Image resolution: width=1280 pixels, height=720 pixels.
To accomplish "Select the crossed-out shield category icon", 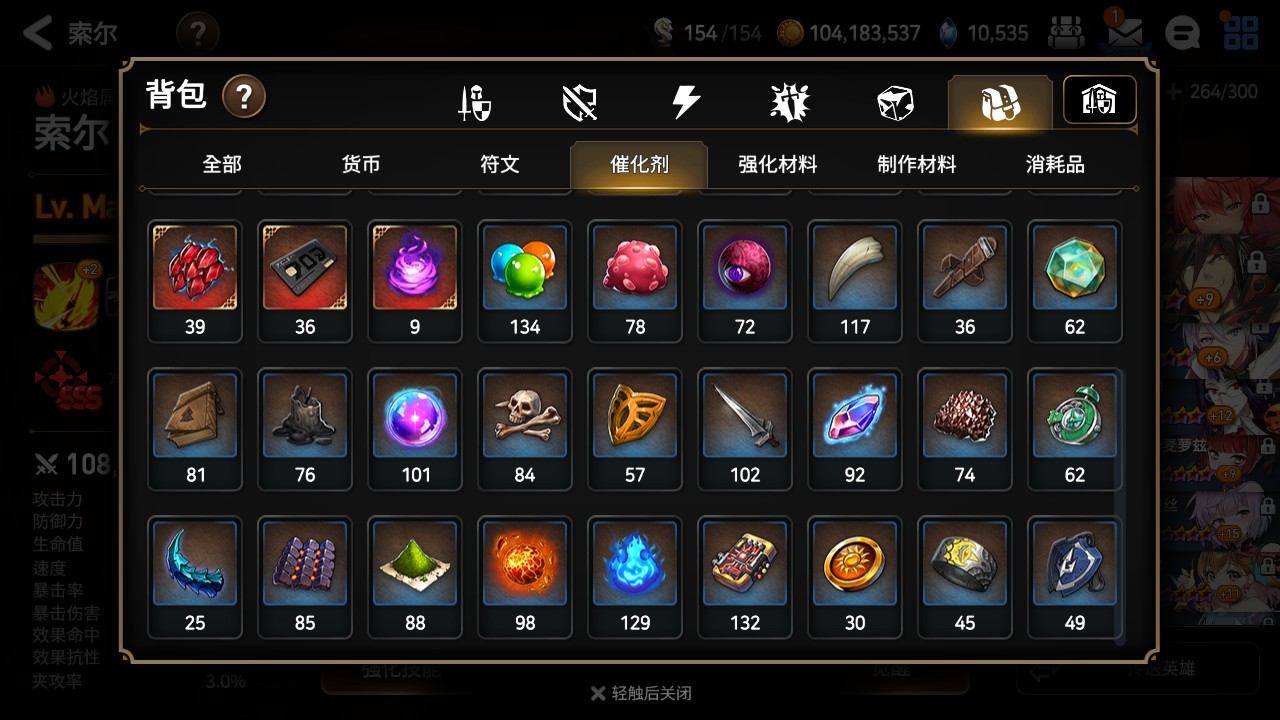I will coord(580,102).
